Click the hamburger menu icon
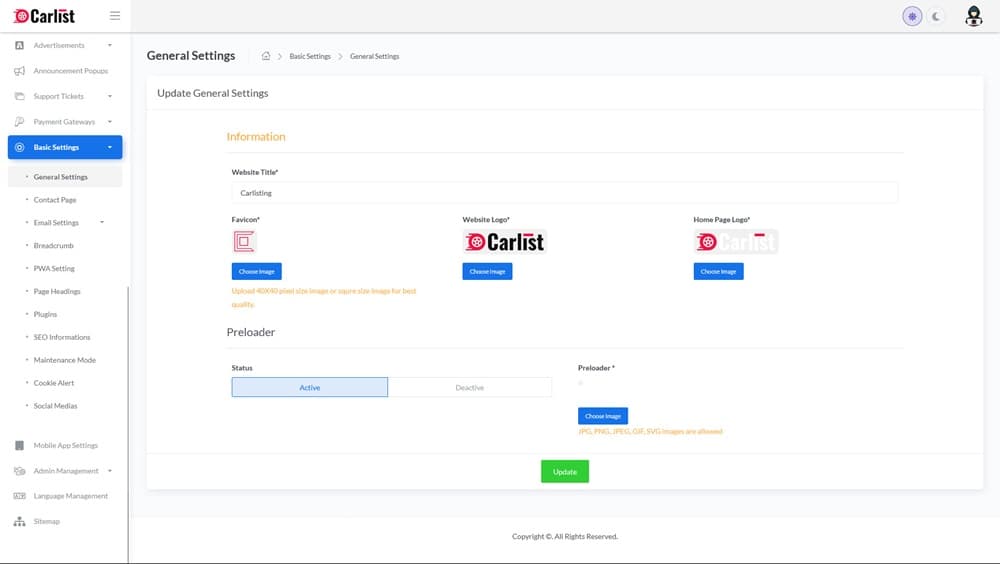Screen dimensions: 1000x564 tap(114, 16)
